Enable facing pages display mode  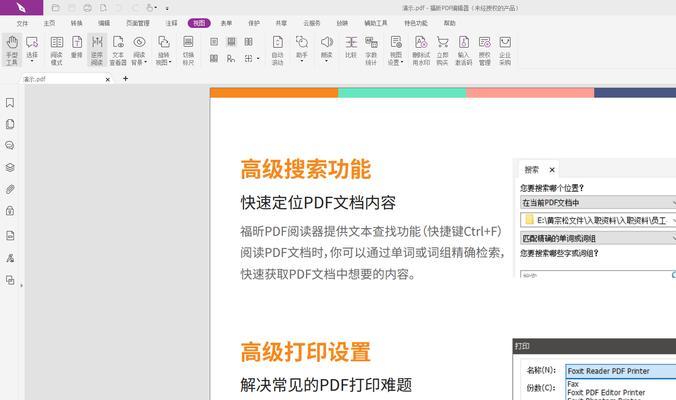[249, 42]
